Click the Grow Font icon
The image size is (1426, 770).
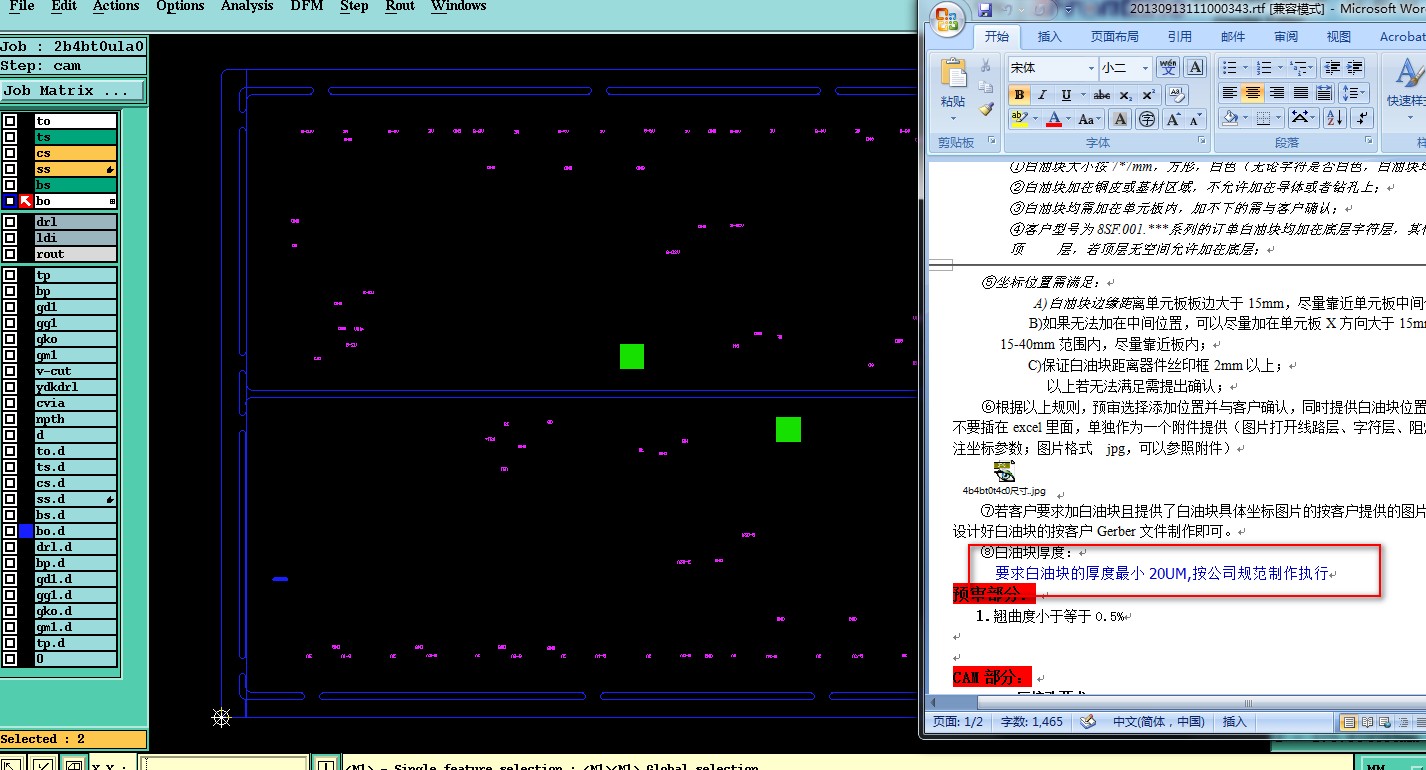pyautogui.click(x=1171, y=119)
